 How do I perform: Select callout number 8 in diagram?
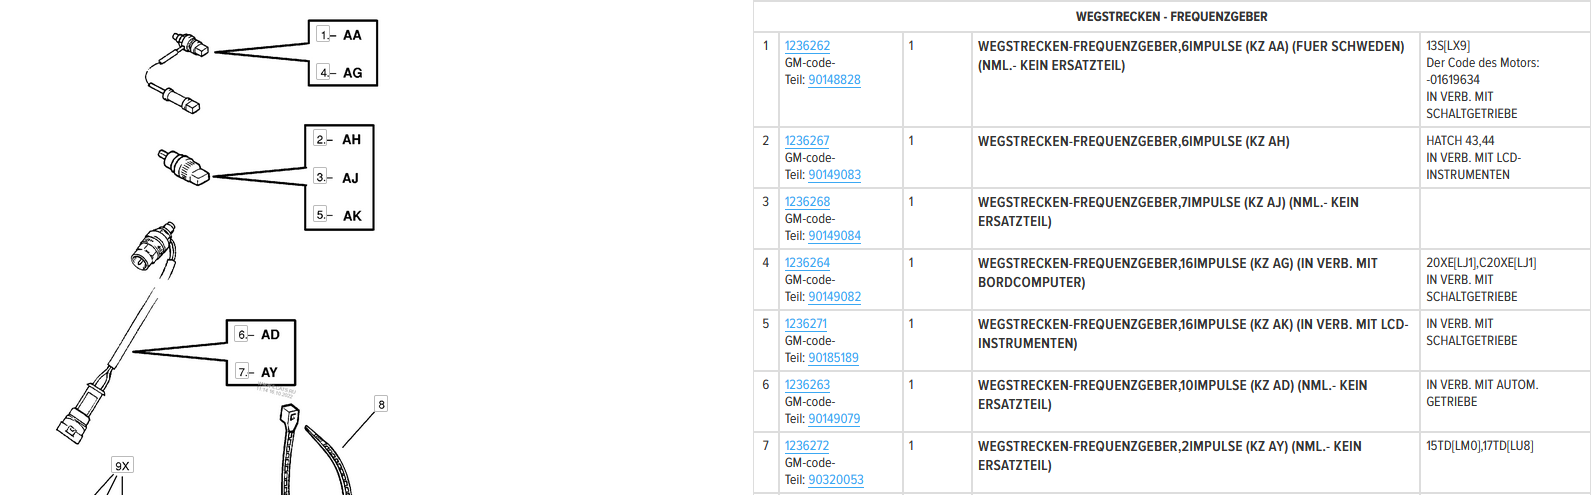tap(381, 405)
